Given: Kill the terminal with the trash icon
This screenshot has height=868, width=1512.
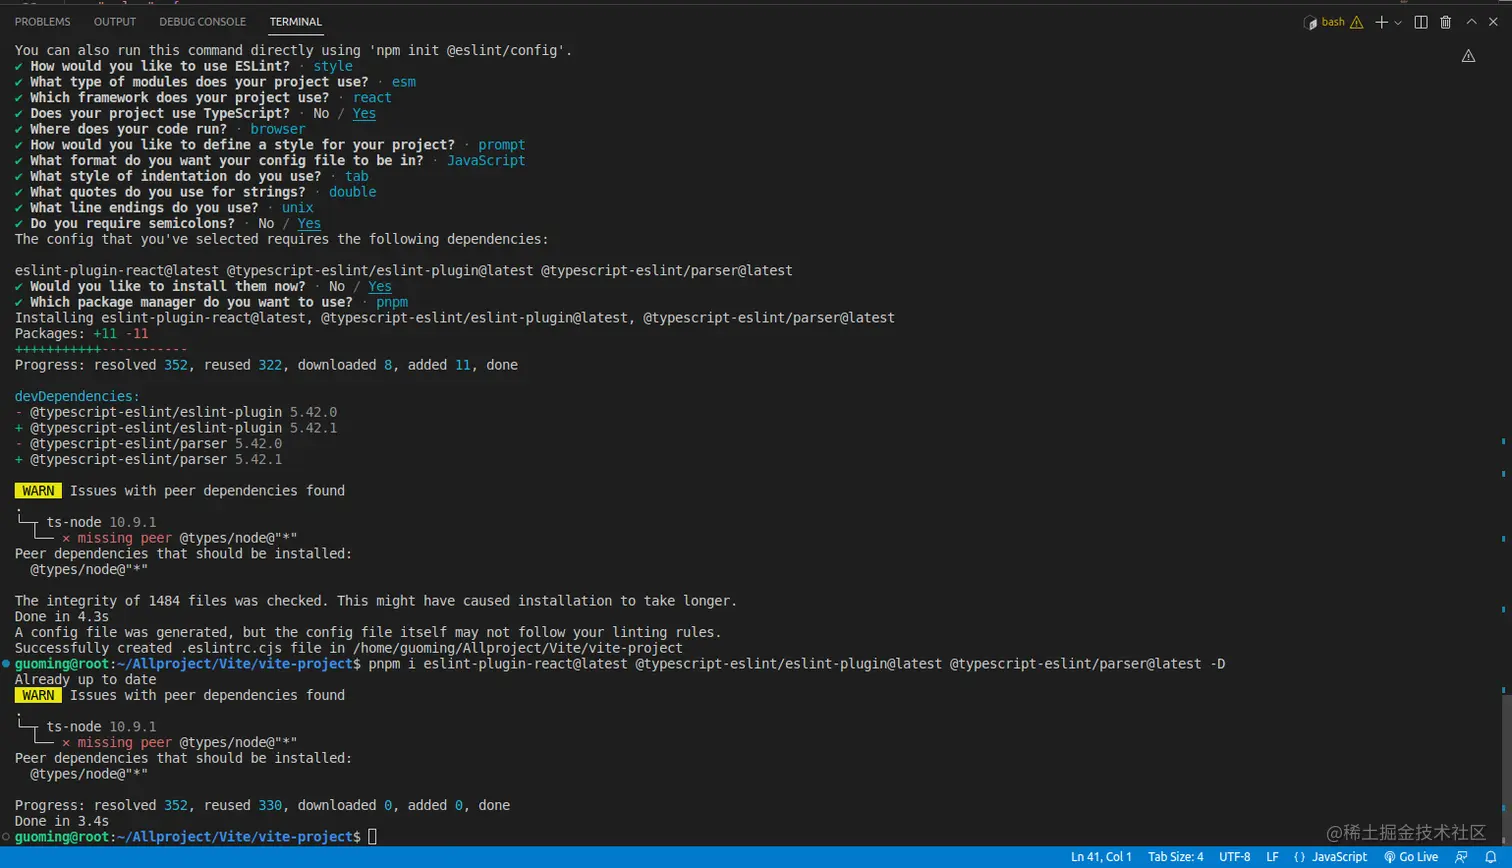Looking at the screenshot, I should (1446, 22).
